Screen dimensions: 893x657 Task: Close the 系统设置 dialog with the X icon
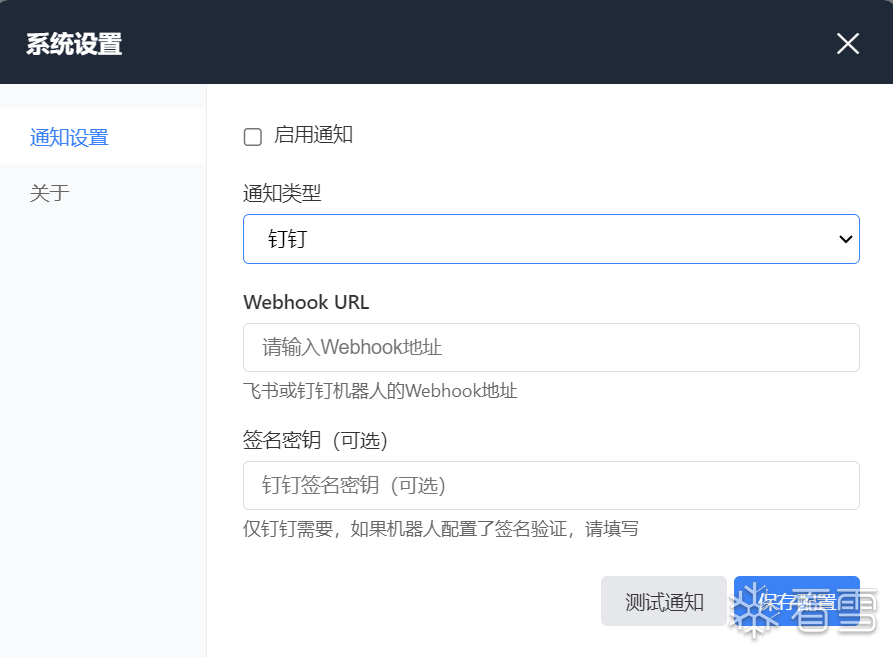(x=848, y=43)
